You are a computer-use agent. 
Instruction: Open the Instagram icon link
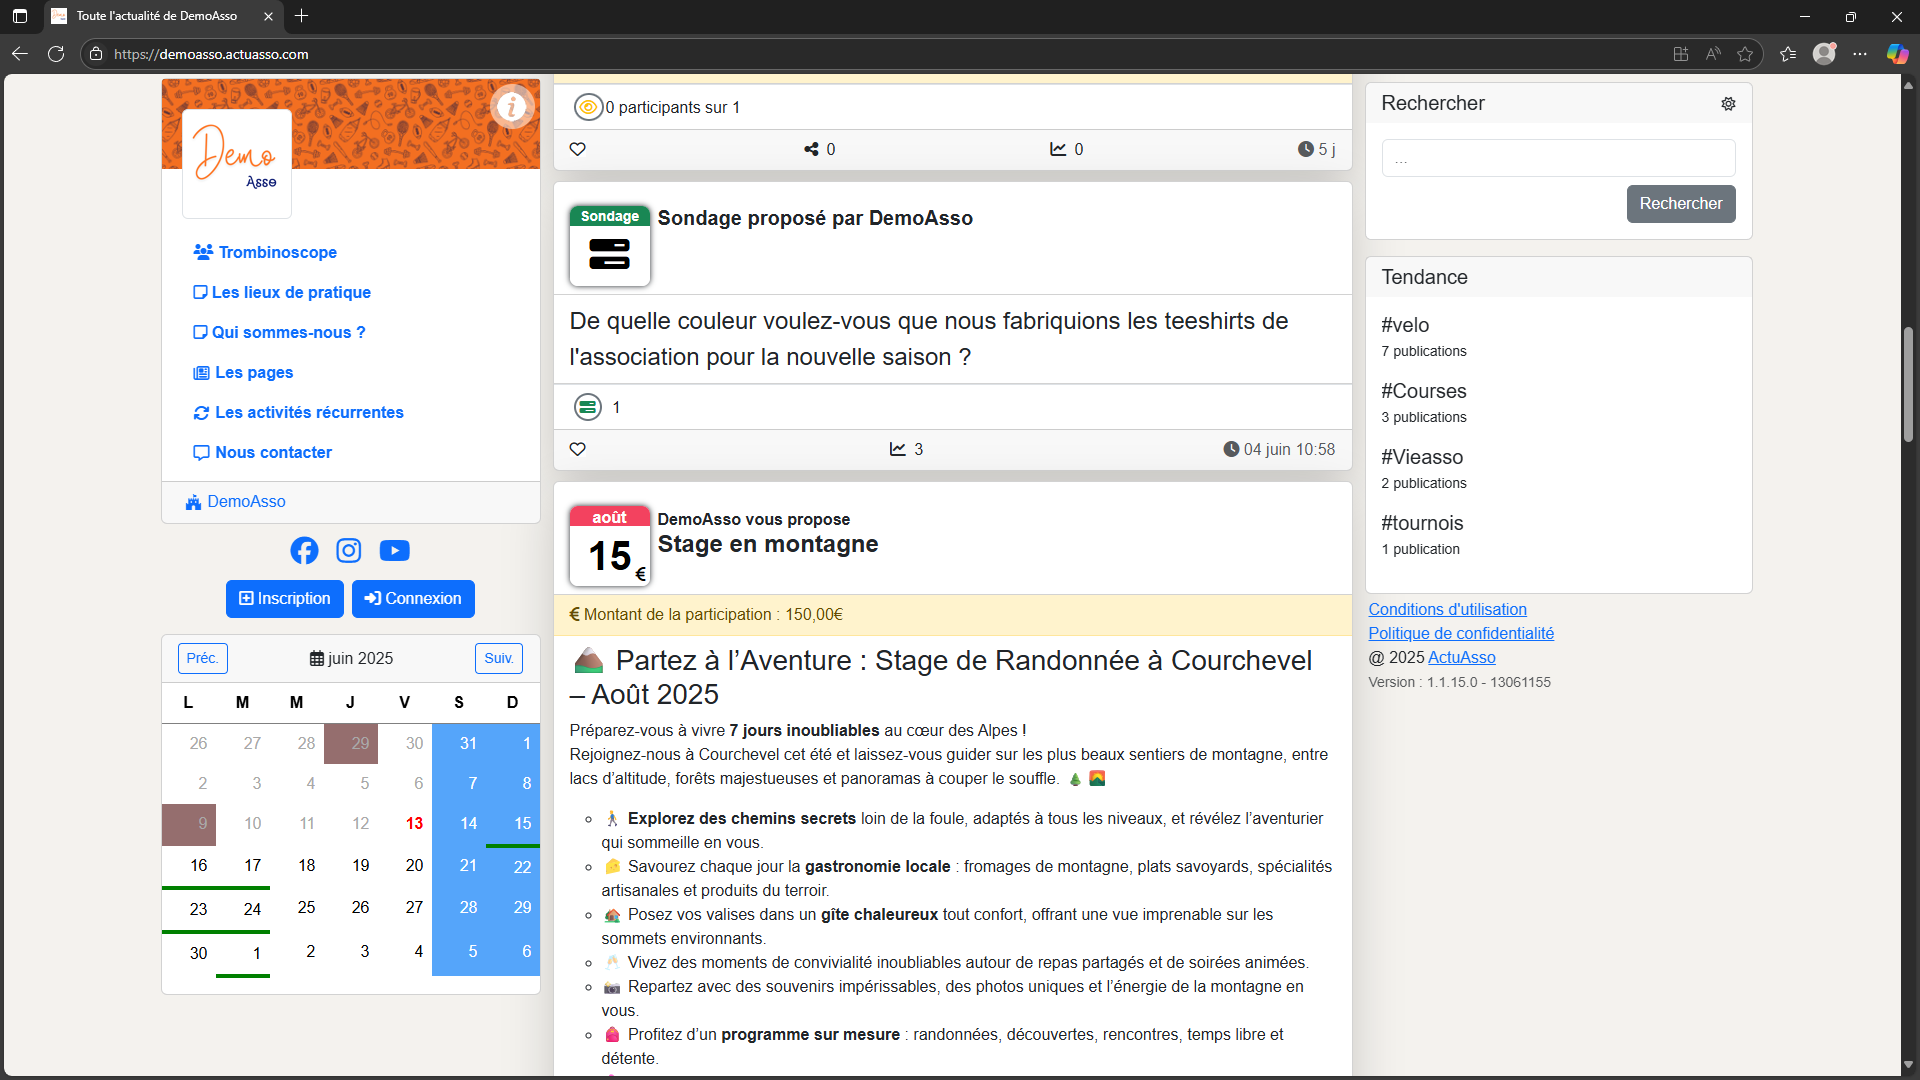[x=348, y=550]
